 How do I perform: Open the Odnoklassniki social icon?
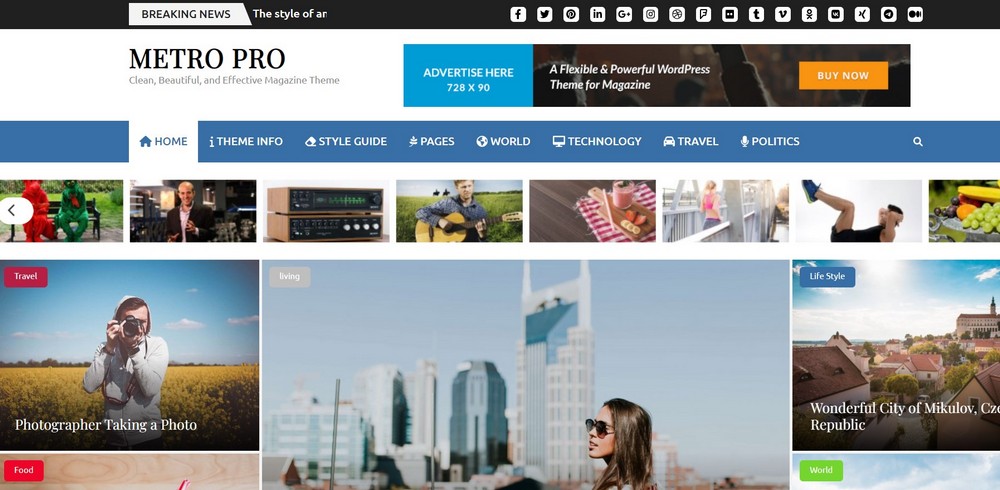point(809,14)
